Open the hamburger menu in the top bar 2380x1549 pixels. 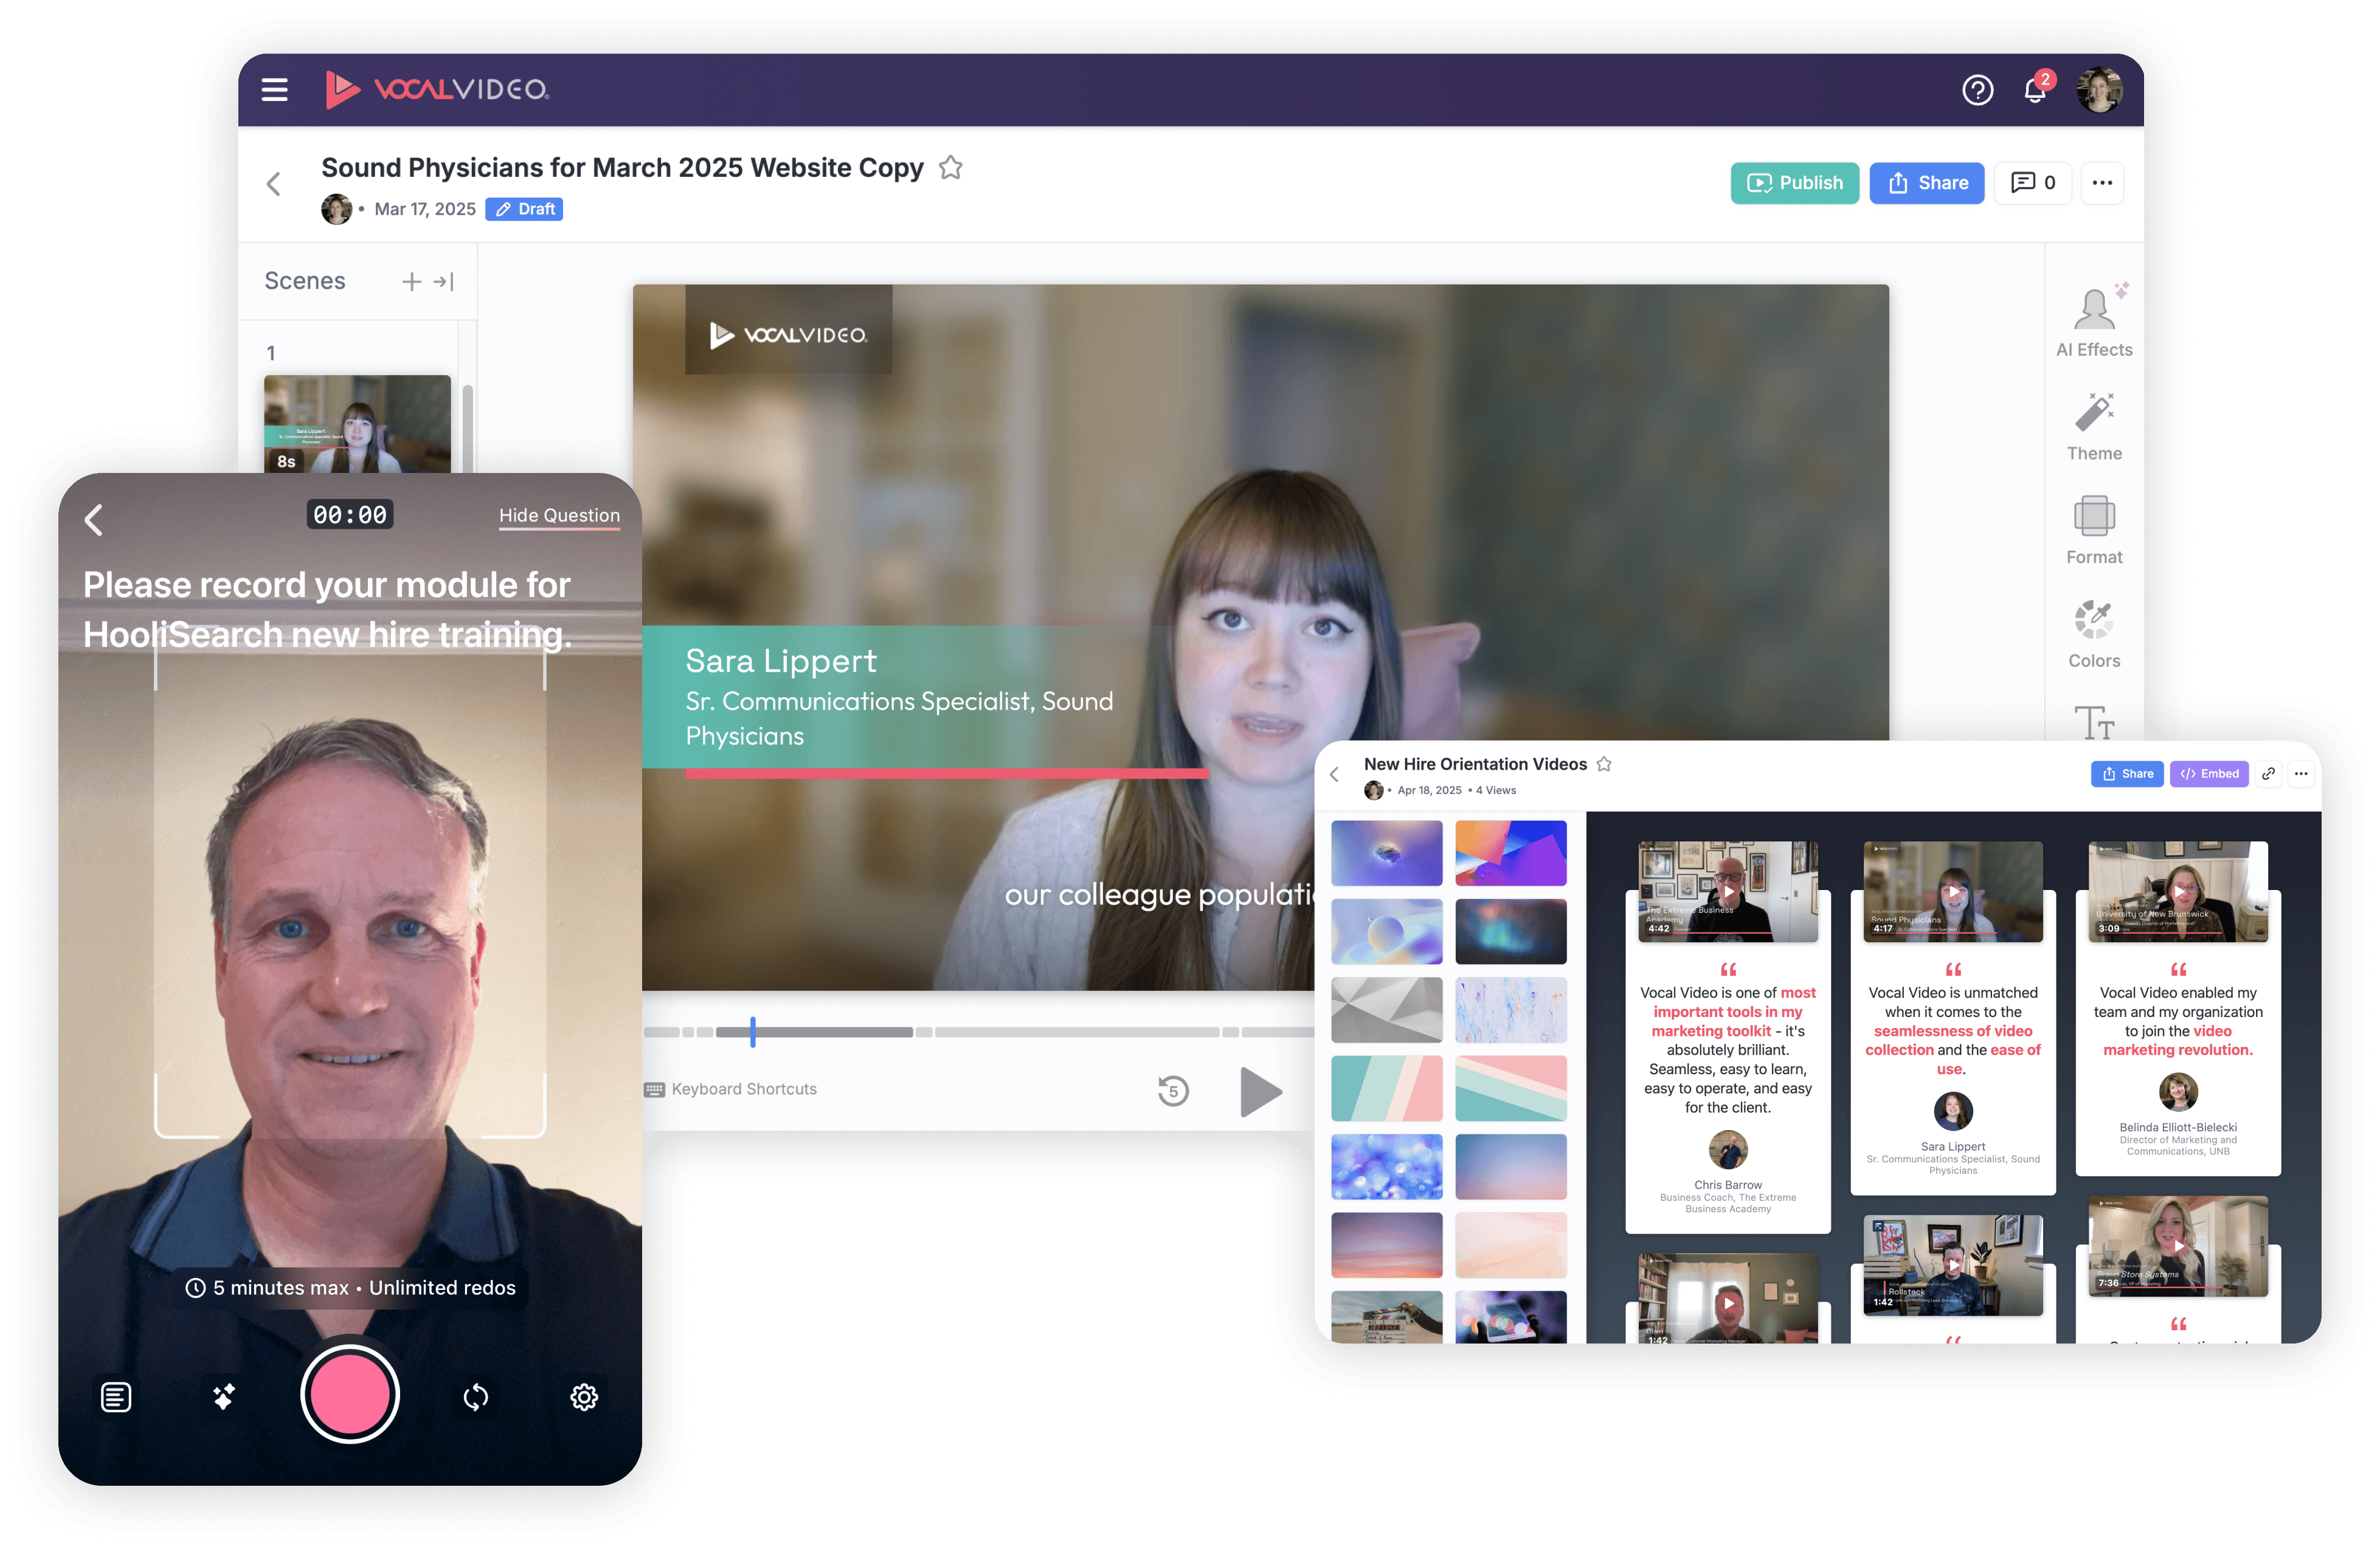point(274,90)
